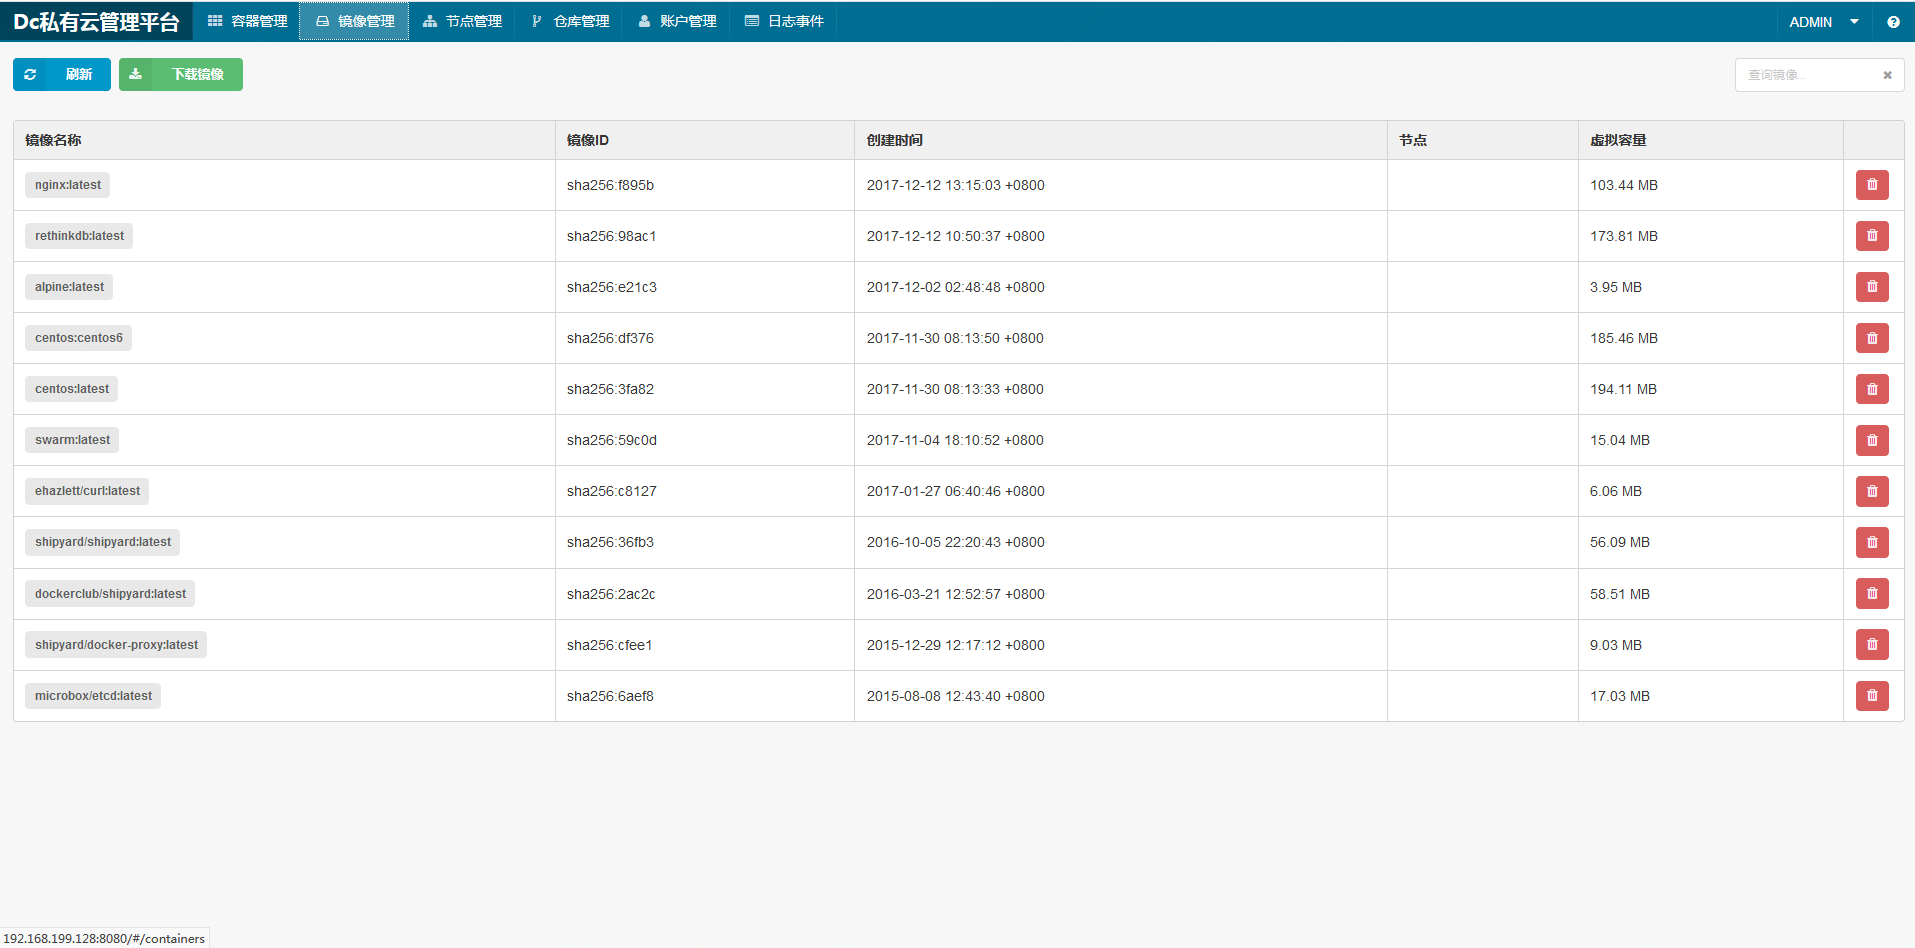Delete the rethinkdb:latest image
Viewport: 1915px width, 948px height.
tap(1872, 236)
